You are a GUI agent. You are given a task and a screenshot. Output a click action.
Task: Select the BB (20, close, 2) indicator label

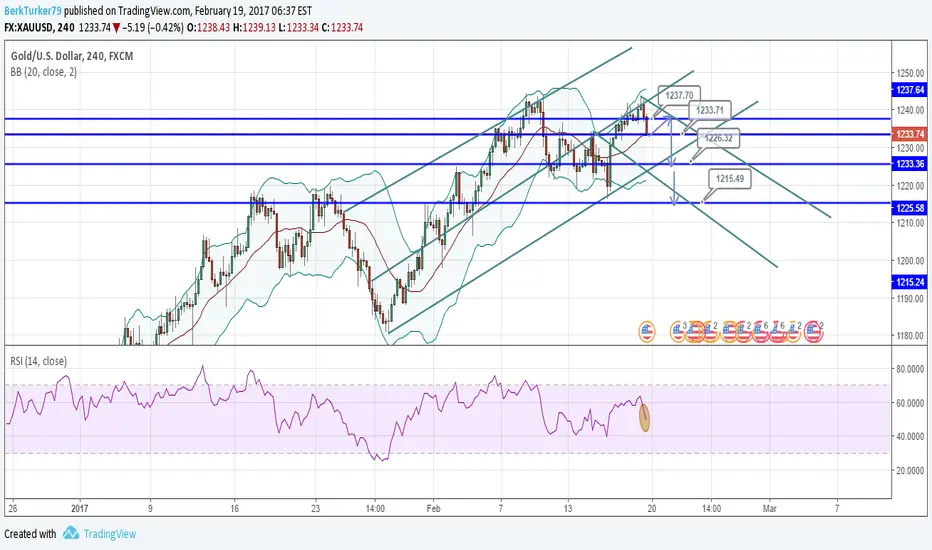[43, 72]
